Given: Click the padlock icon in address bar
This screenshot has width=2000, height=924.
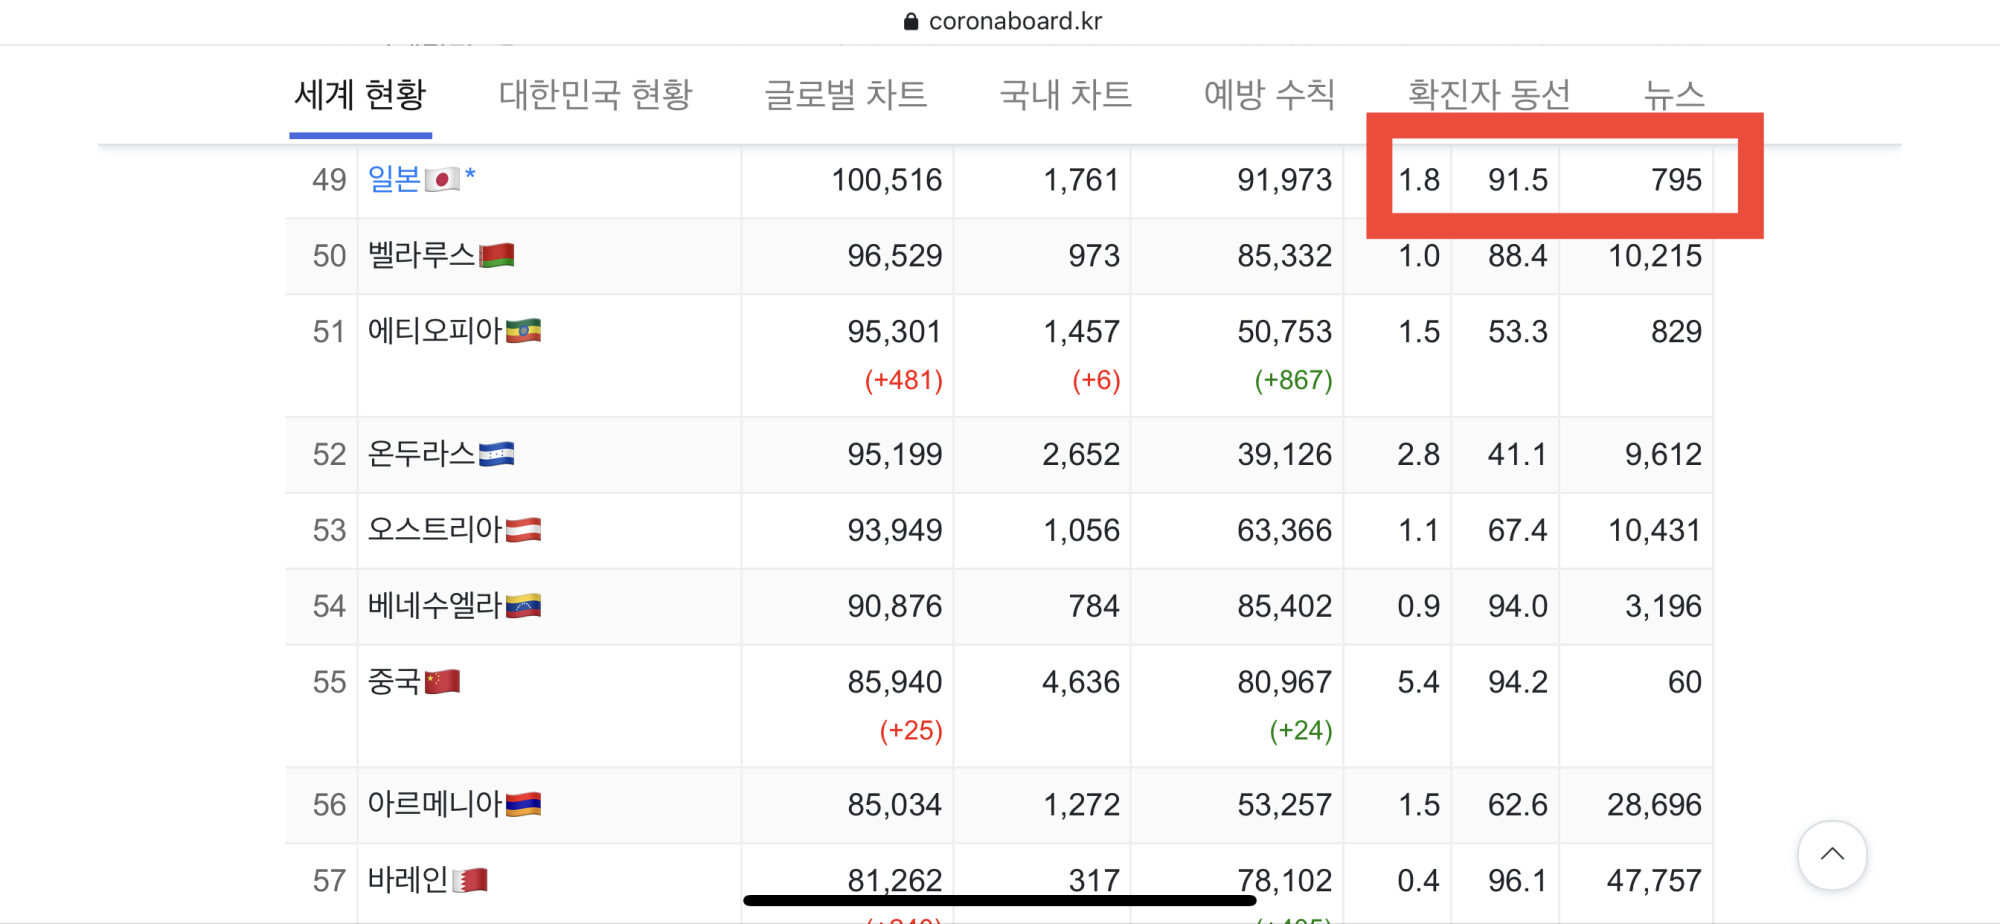Looking at the screenshot, I should pos(910,21).
